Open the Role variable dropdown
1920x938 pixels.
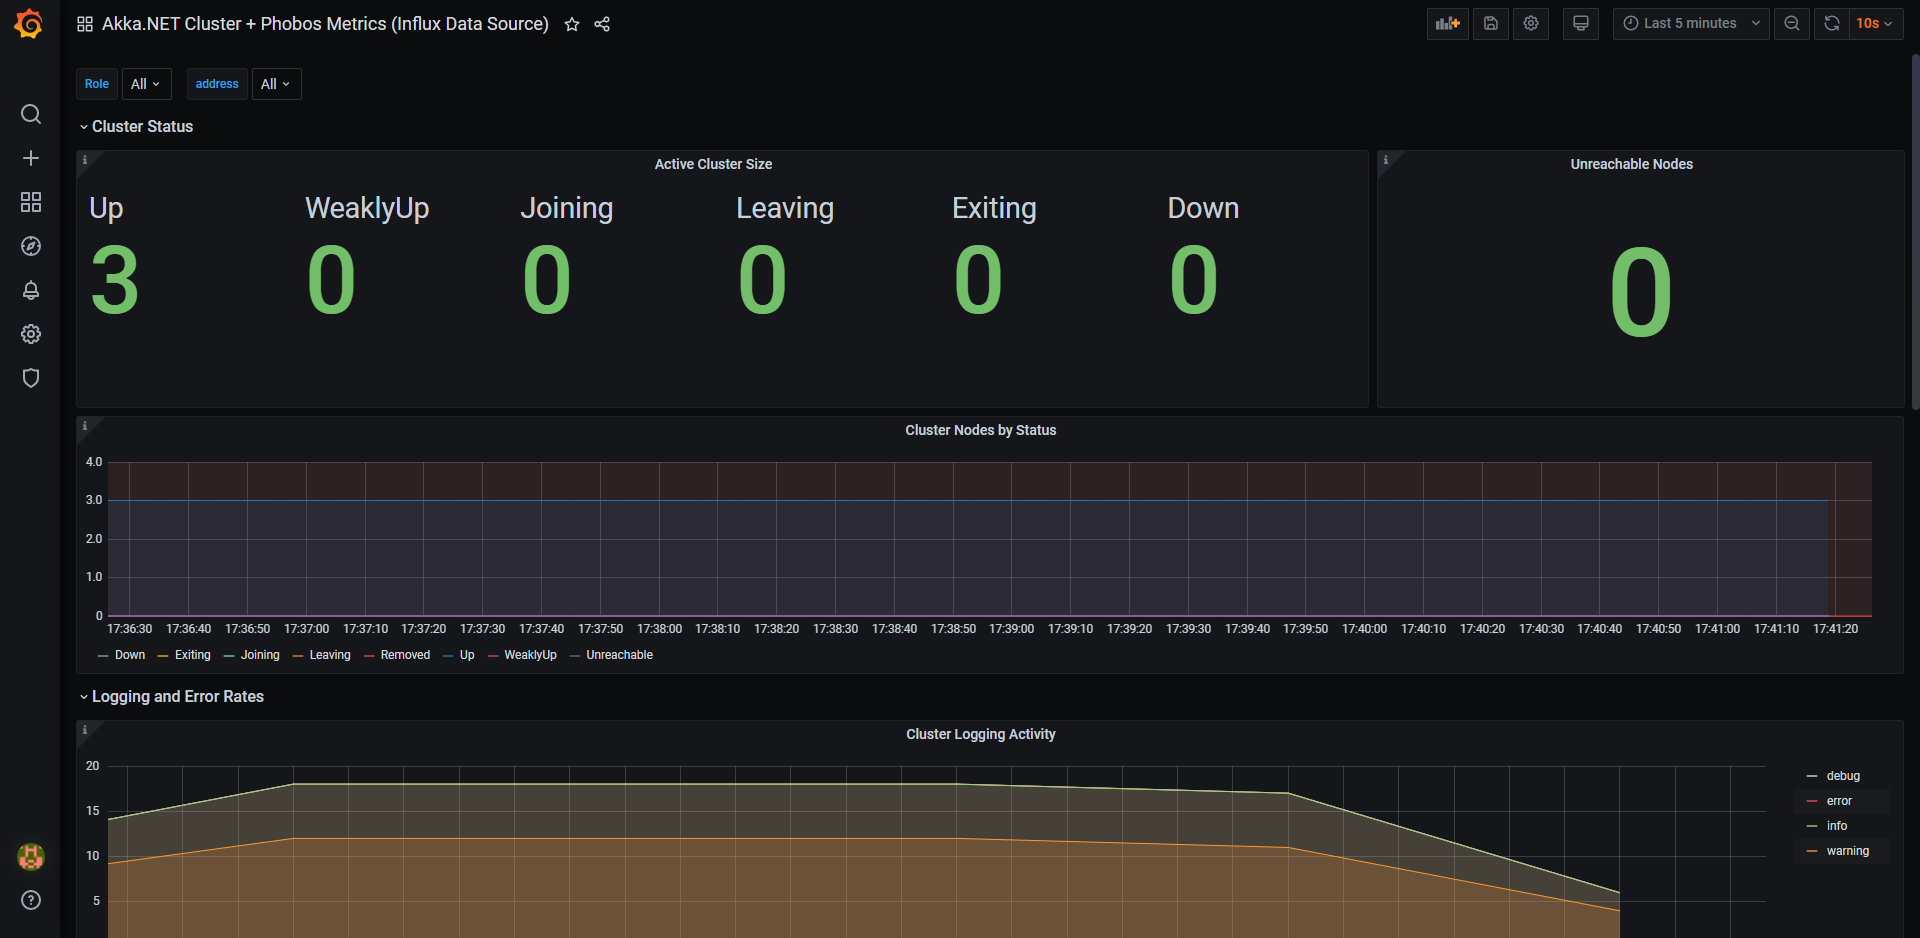tap(146, 84)
